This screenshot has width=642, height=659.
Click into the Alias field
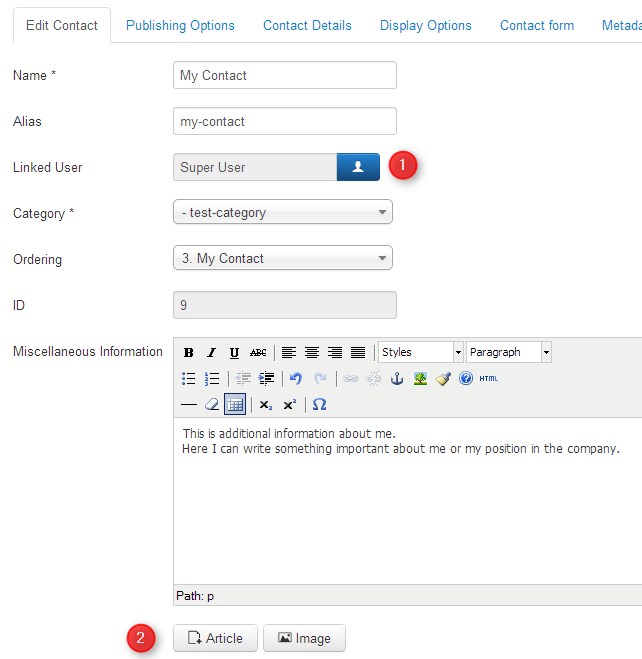coord(284,121)
